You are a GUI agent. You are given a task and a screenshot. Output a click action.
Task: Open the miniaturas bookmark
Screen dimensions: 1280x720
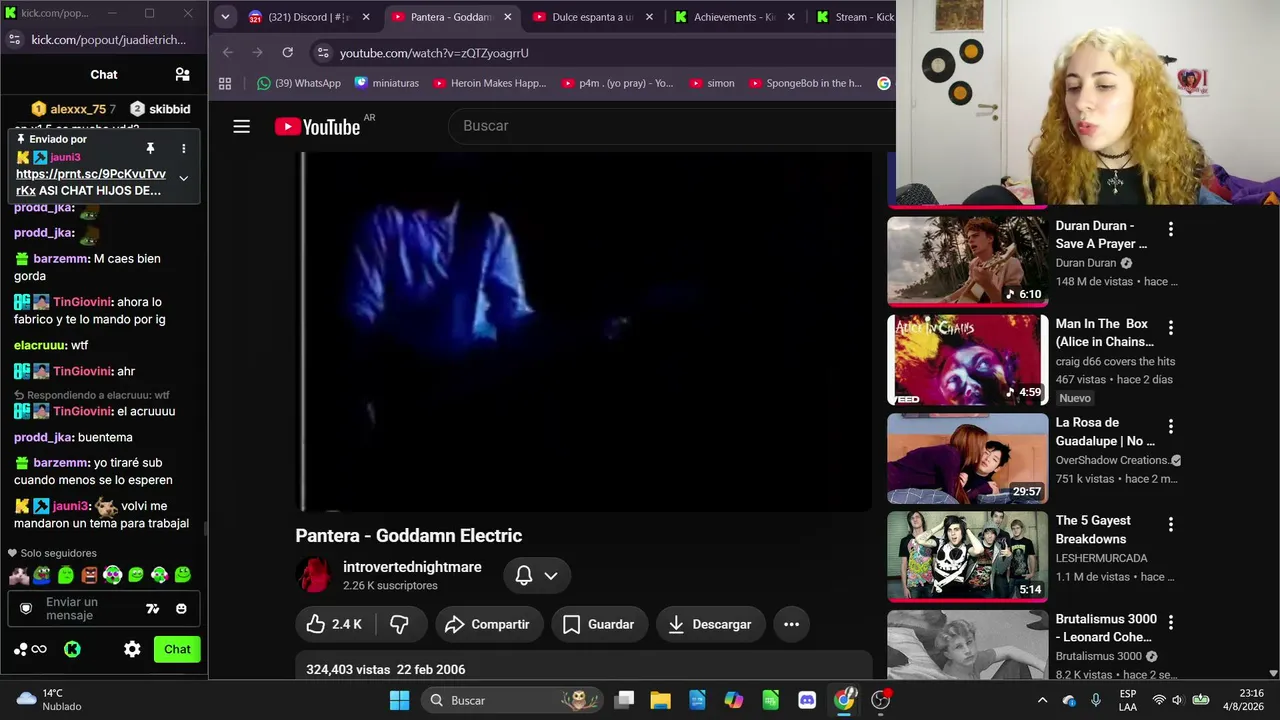click(387, 83)
